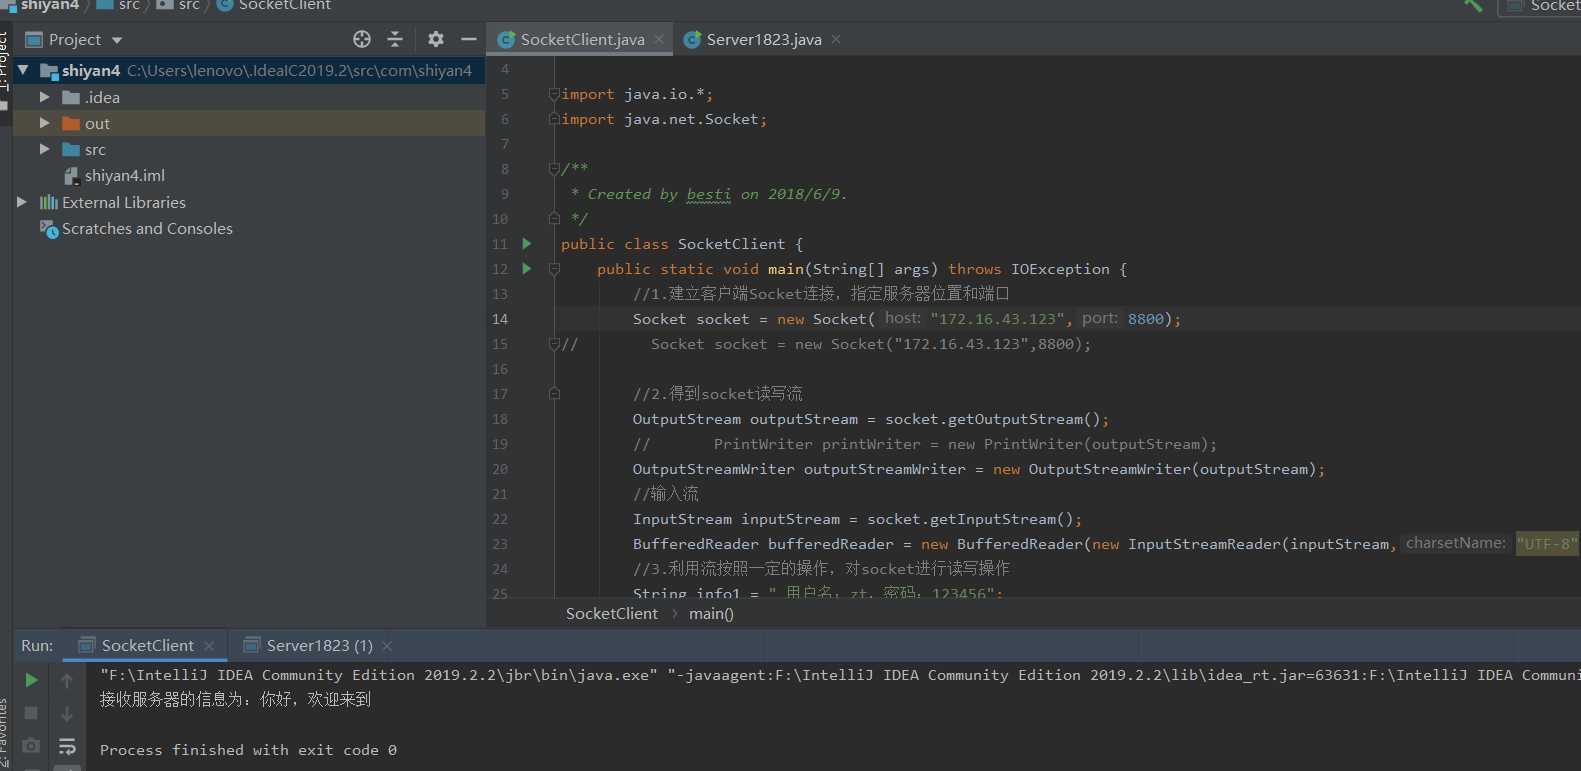The image size is (1581, 771).
Task: Click the Collapse All icon in Project panel
Action: [x=395, y=39]
